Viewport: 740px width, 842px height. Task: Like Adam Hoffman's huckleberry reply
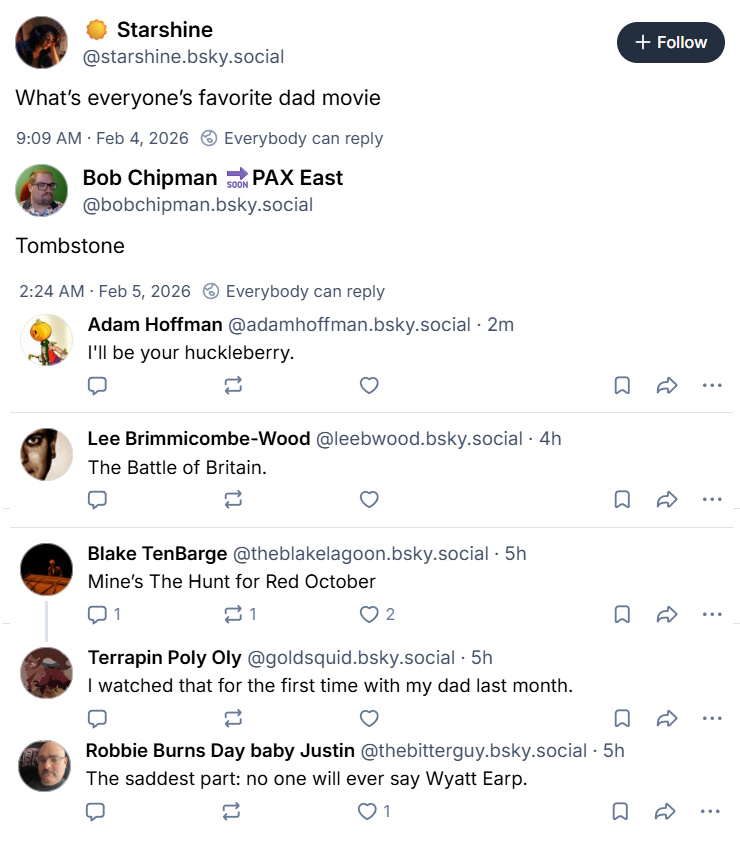coord(369,385)
